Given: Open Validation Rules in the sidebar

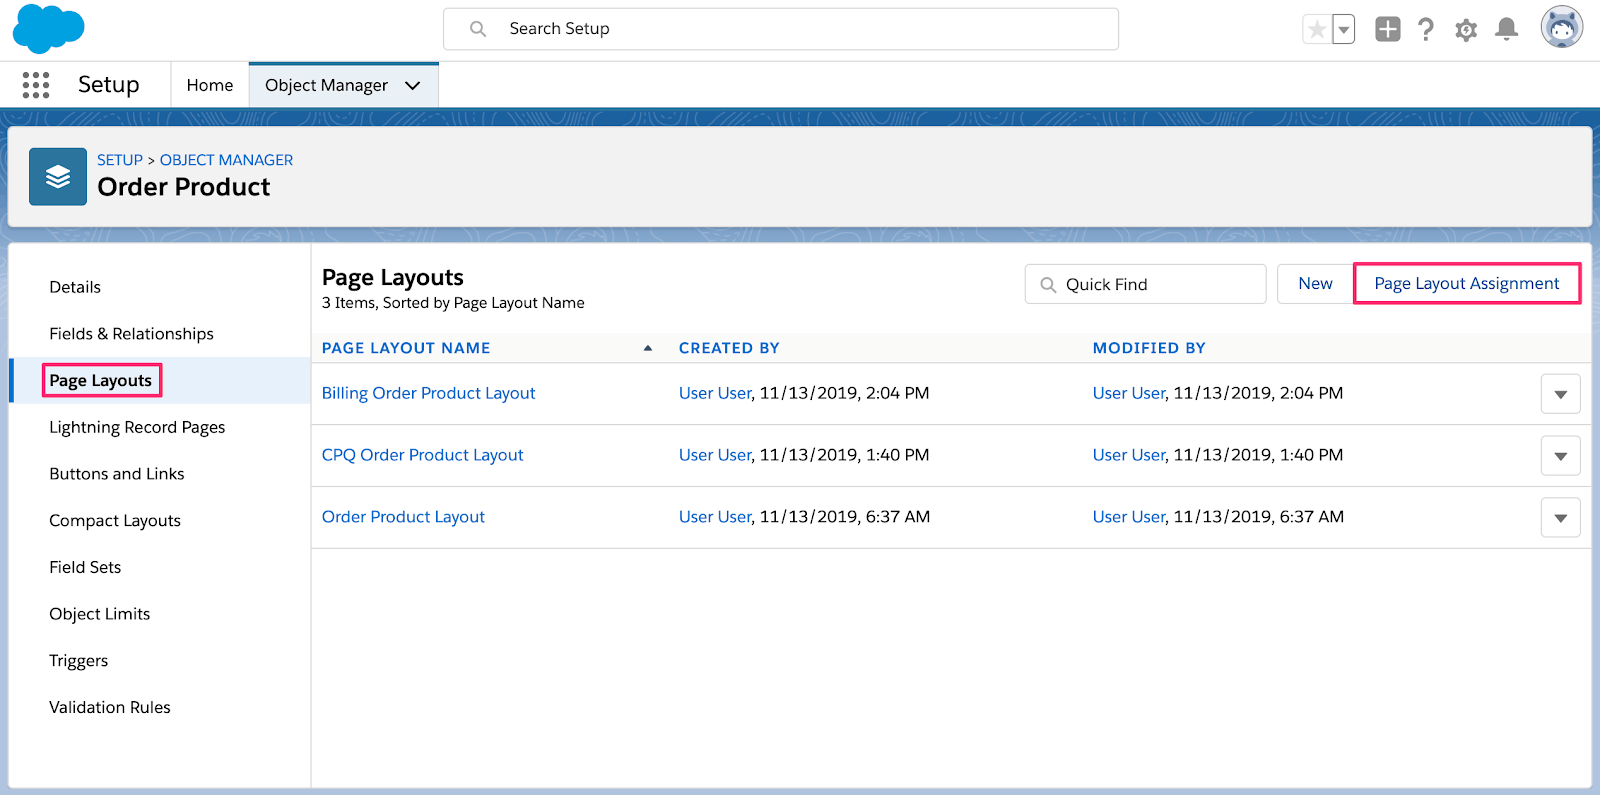Looking at the screenshot, I should pyautogui.click(x=110, y=707).
